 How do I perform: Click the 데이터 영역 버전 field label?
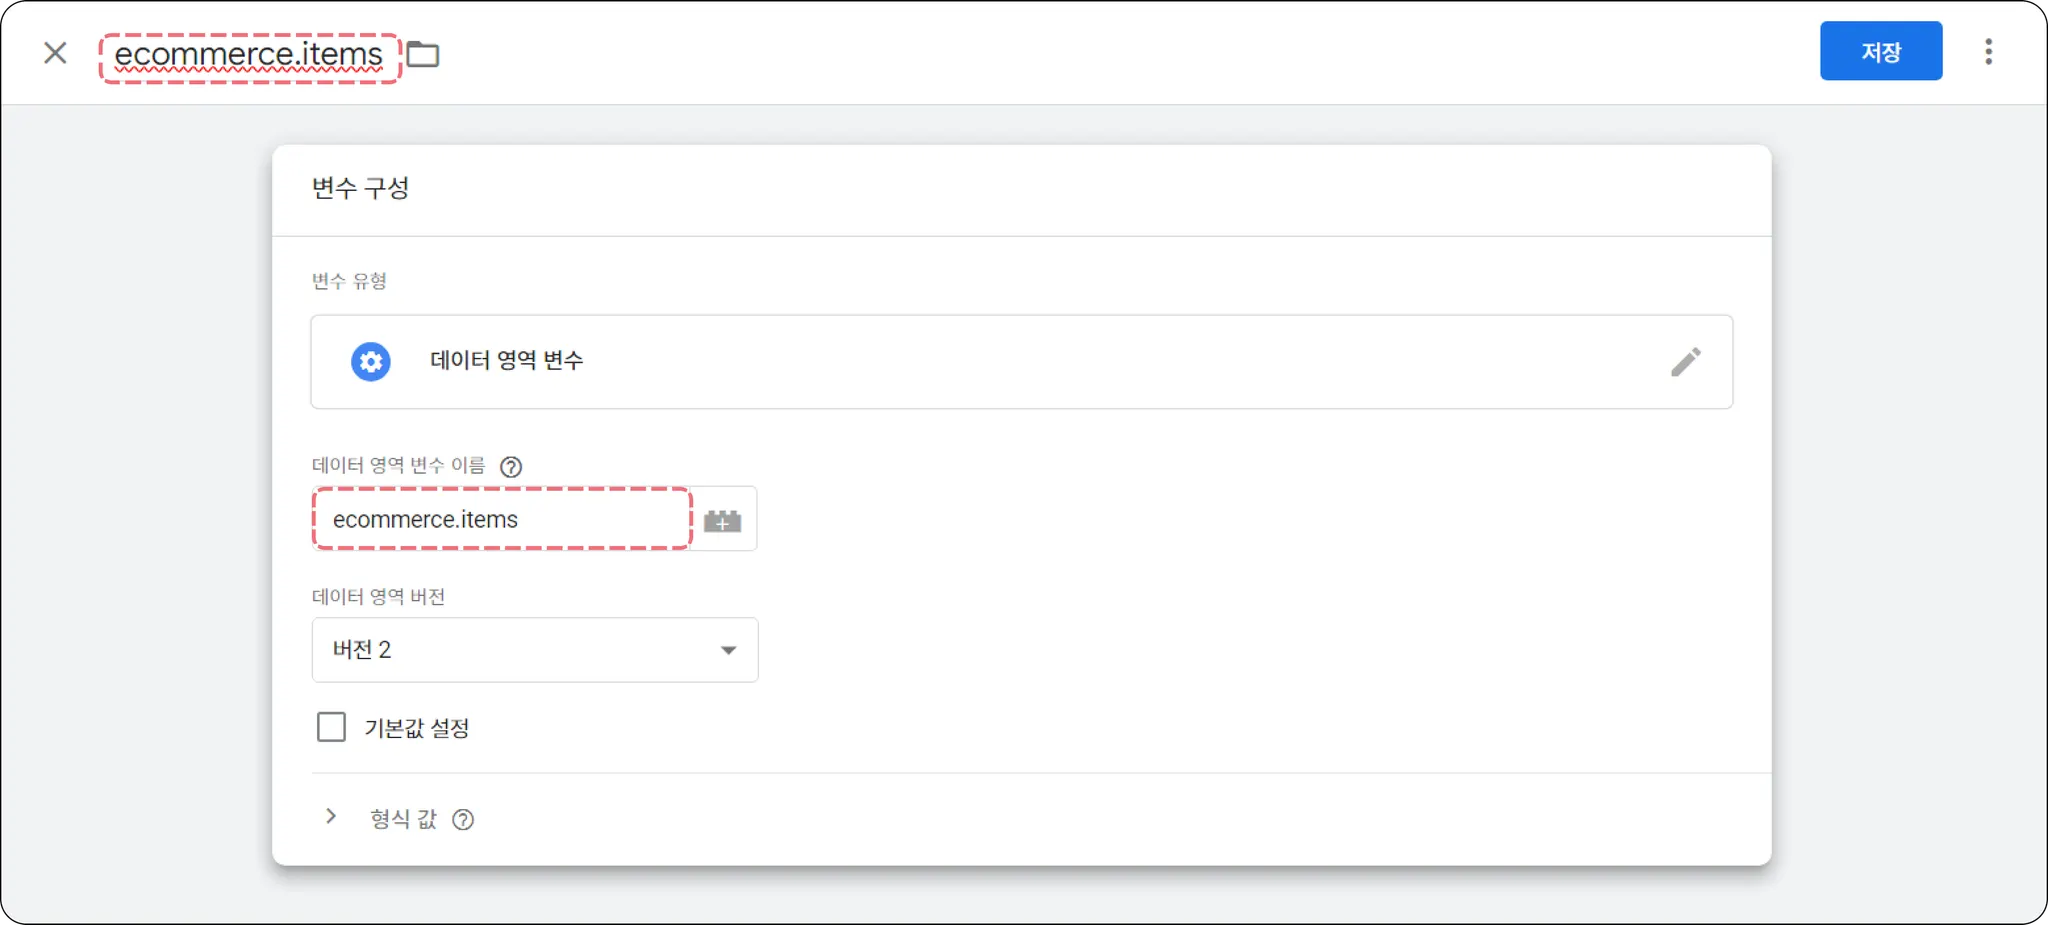[x=378, y=597]
